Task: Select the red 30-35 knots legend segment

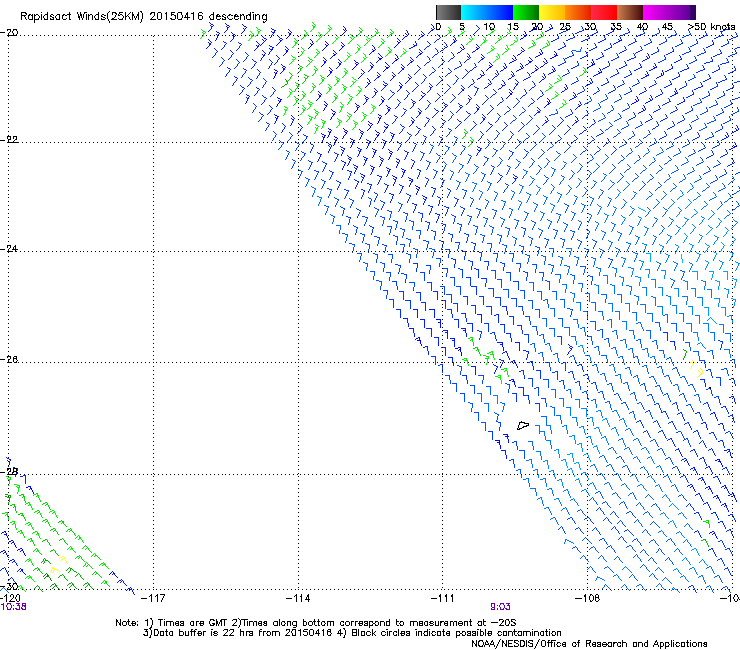Action: click(x=604, y=12)
